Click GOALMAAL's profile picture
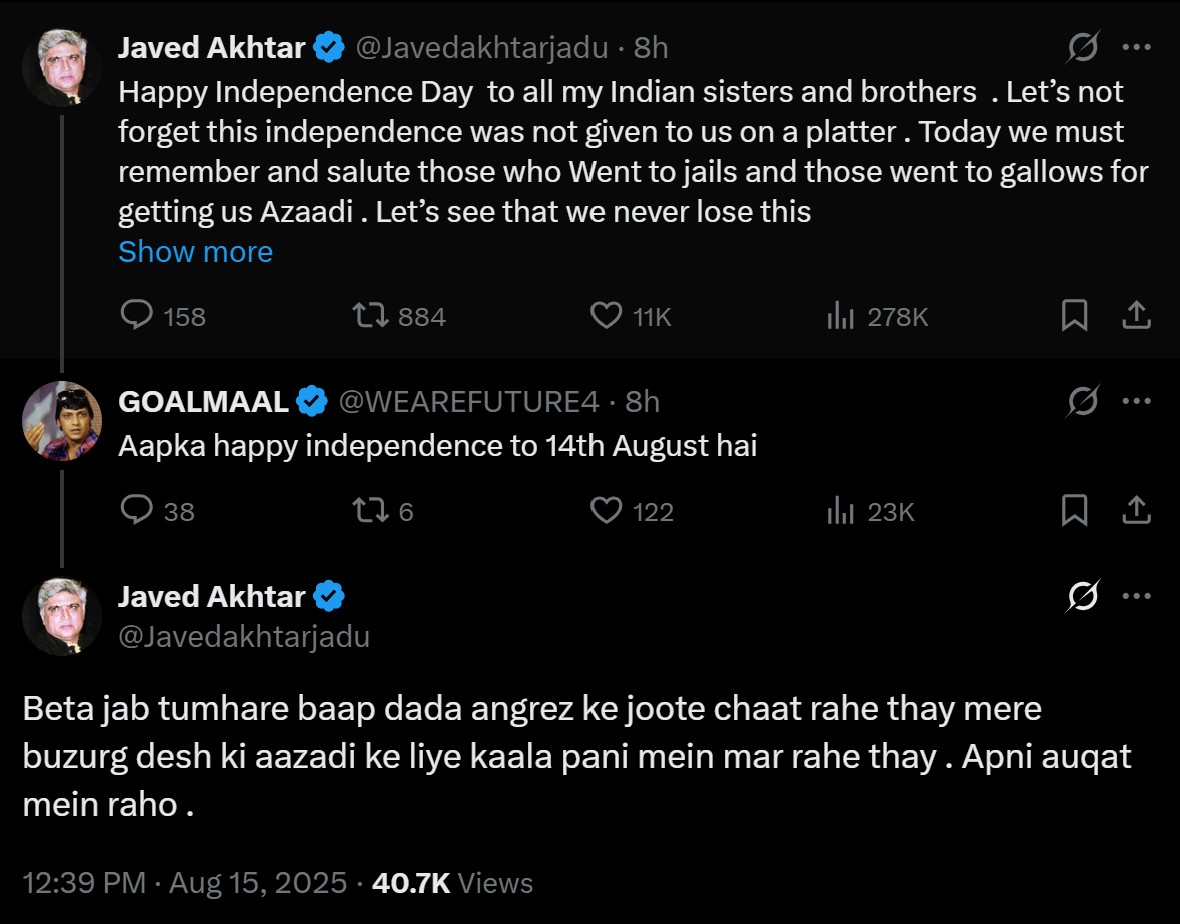1180x924 pixels. [x=62, y=420]
